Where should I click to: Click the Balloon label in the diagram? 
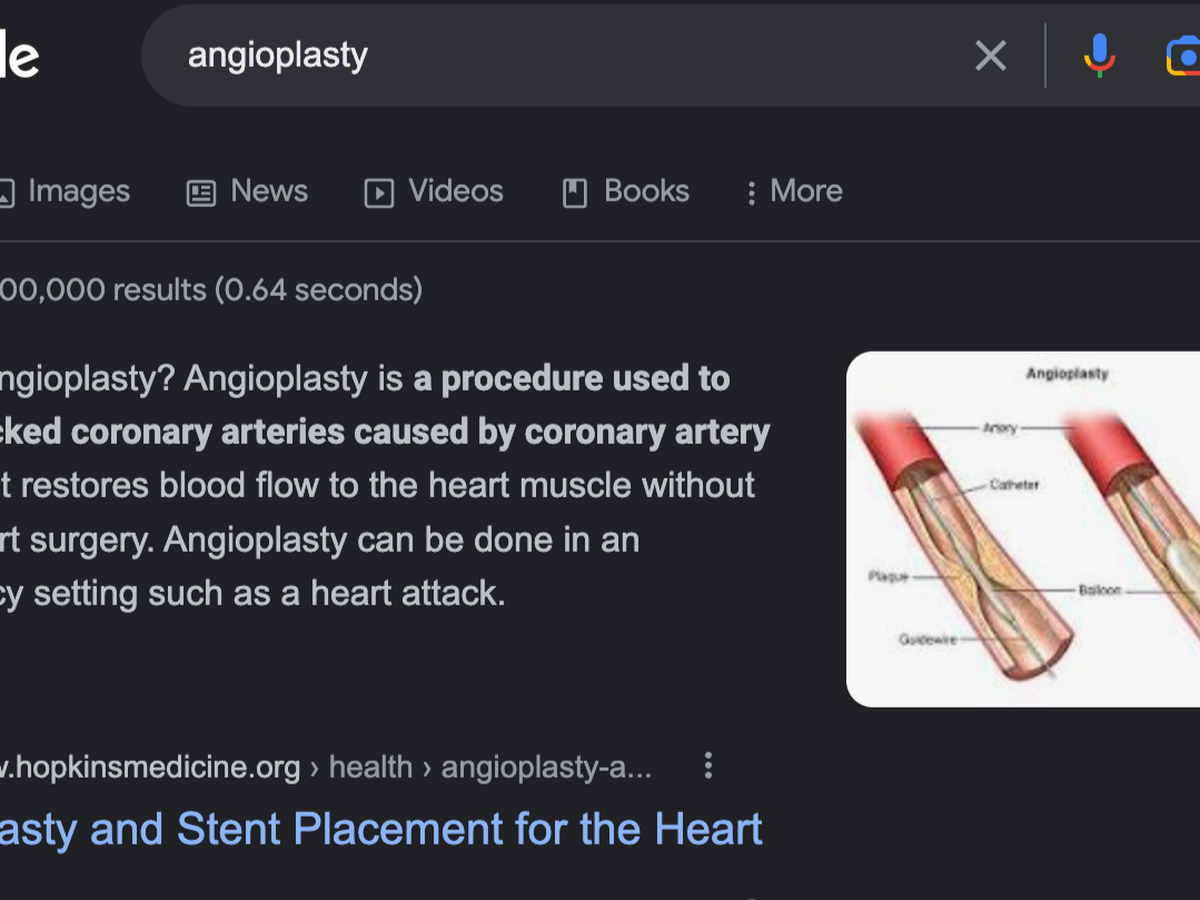1100,591
